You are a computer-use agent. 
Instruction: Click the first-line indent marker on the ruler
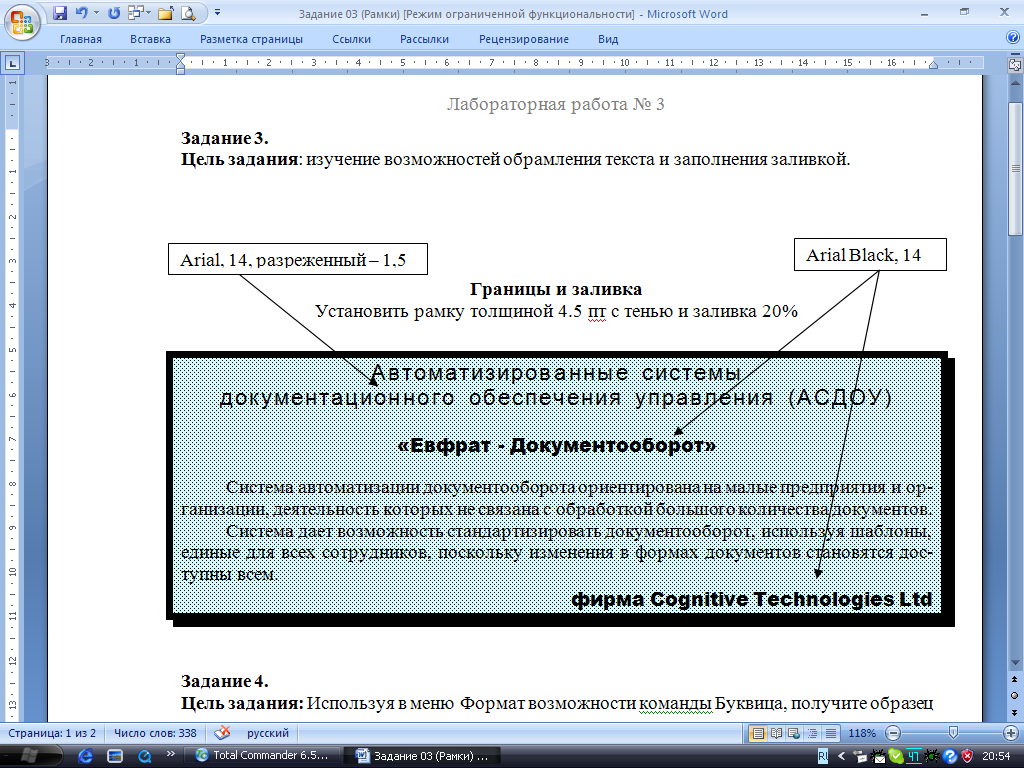pos(180,58)
